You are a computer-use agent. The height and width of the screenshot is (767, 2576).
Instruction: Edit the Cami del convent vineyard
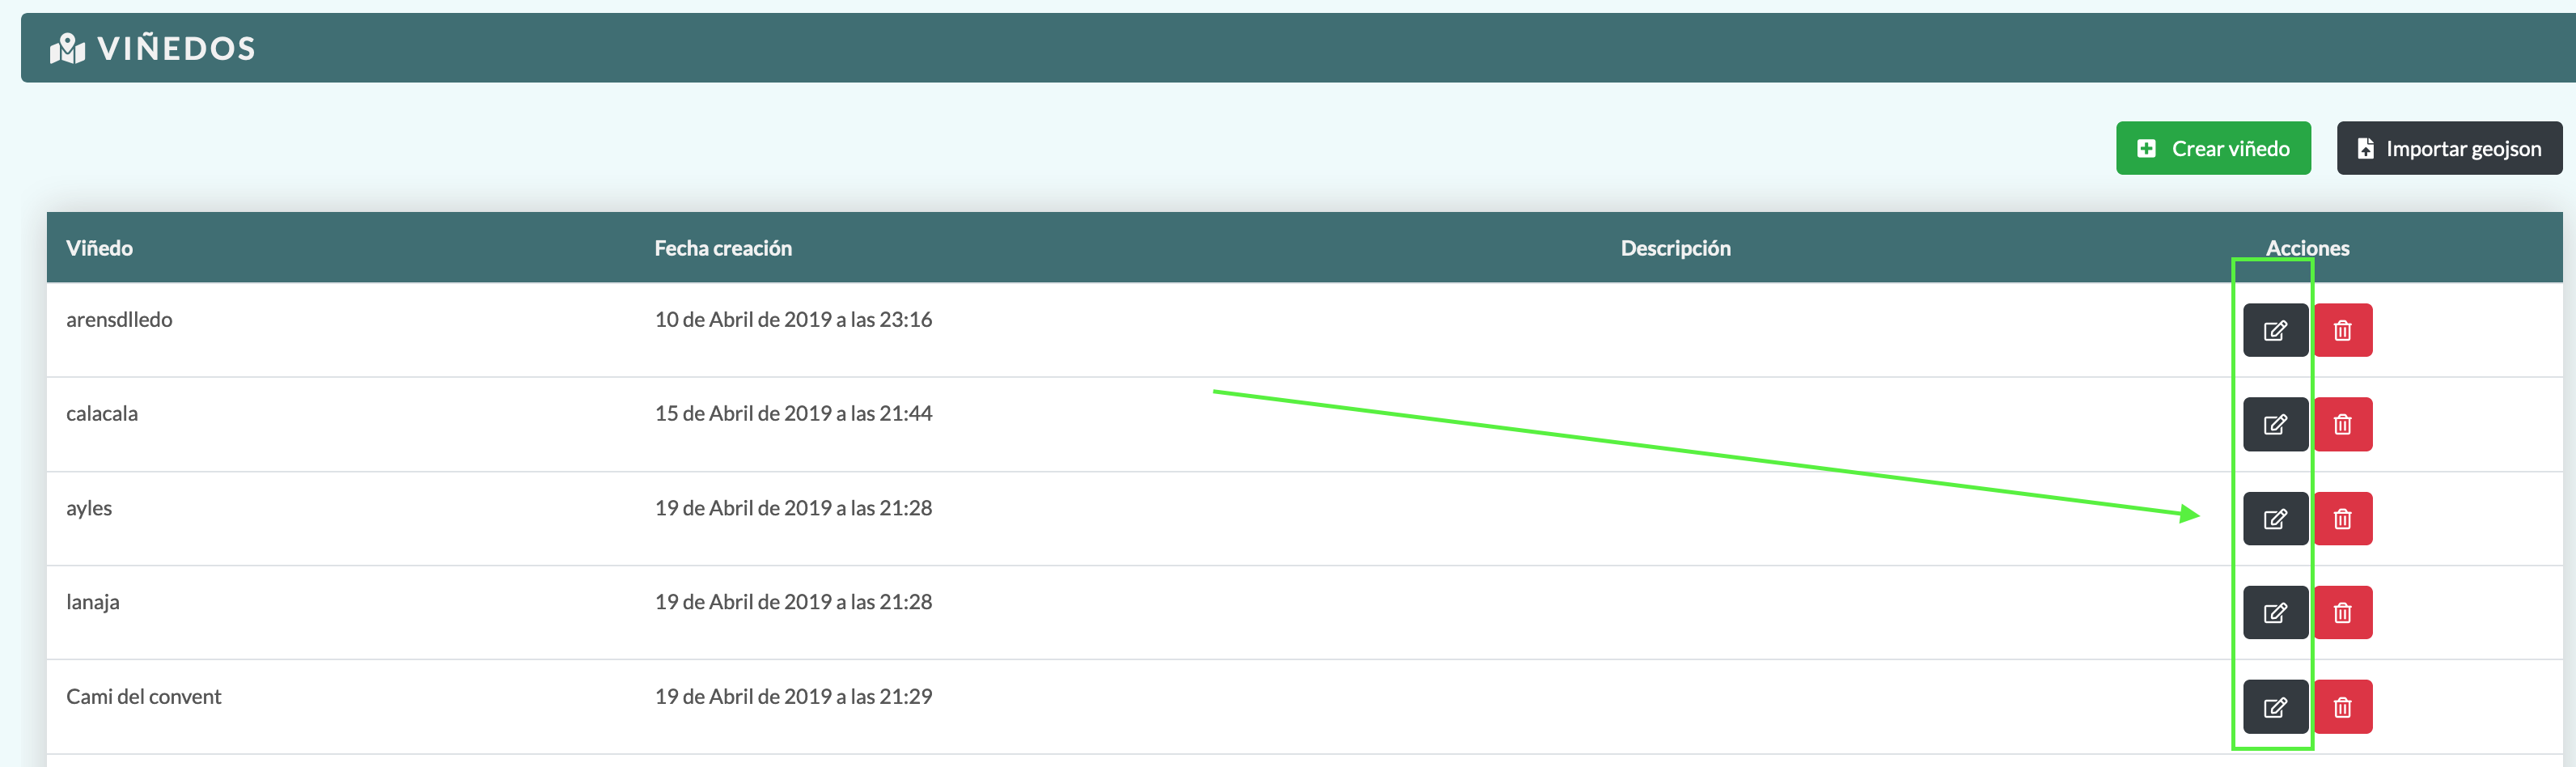tap(2274, 707)
